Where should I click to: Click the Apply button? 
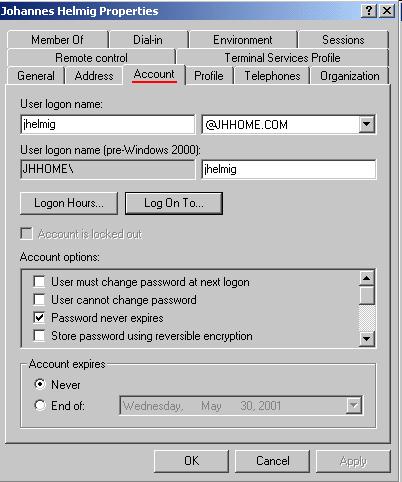coord(353,461)
